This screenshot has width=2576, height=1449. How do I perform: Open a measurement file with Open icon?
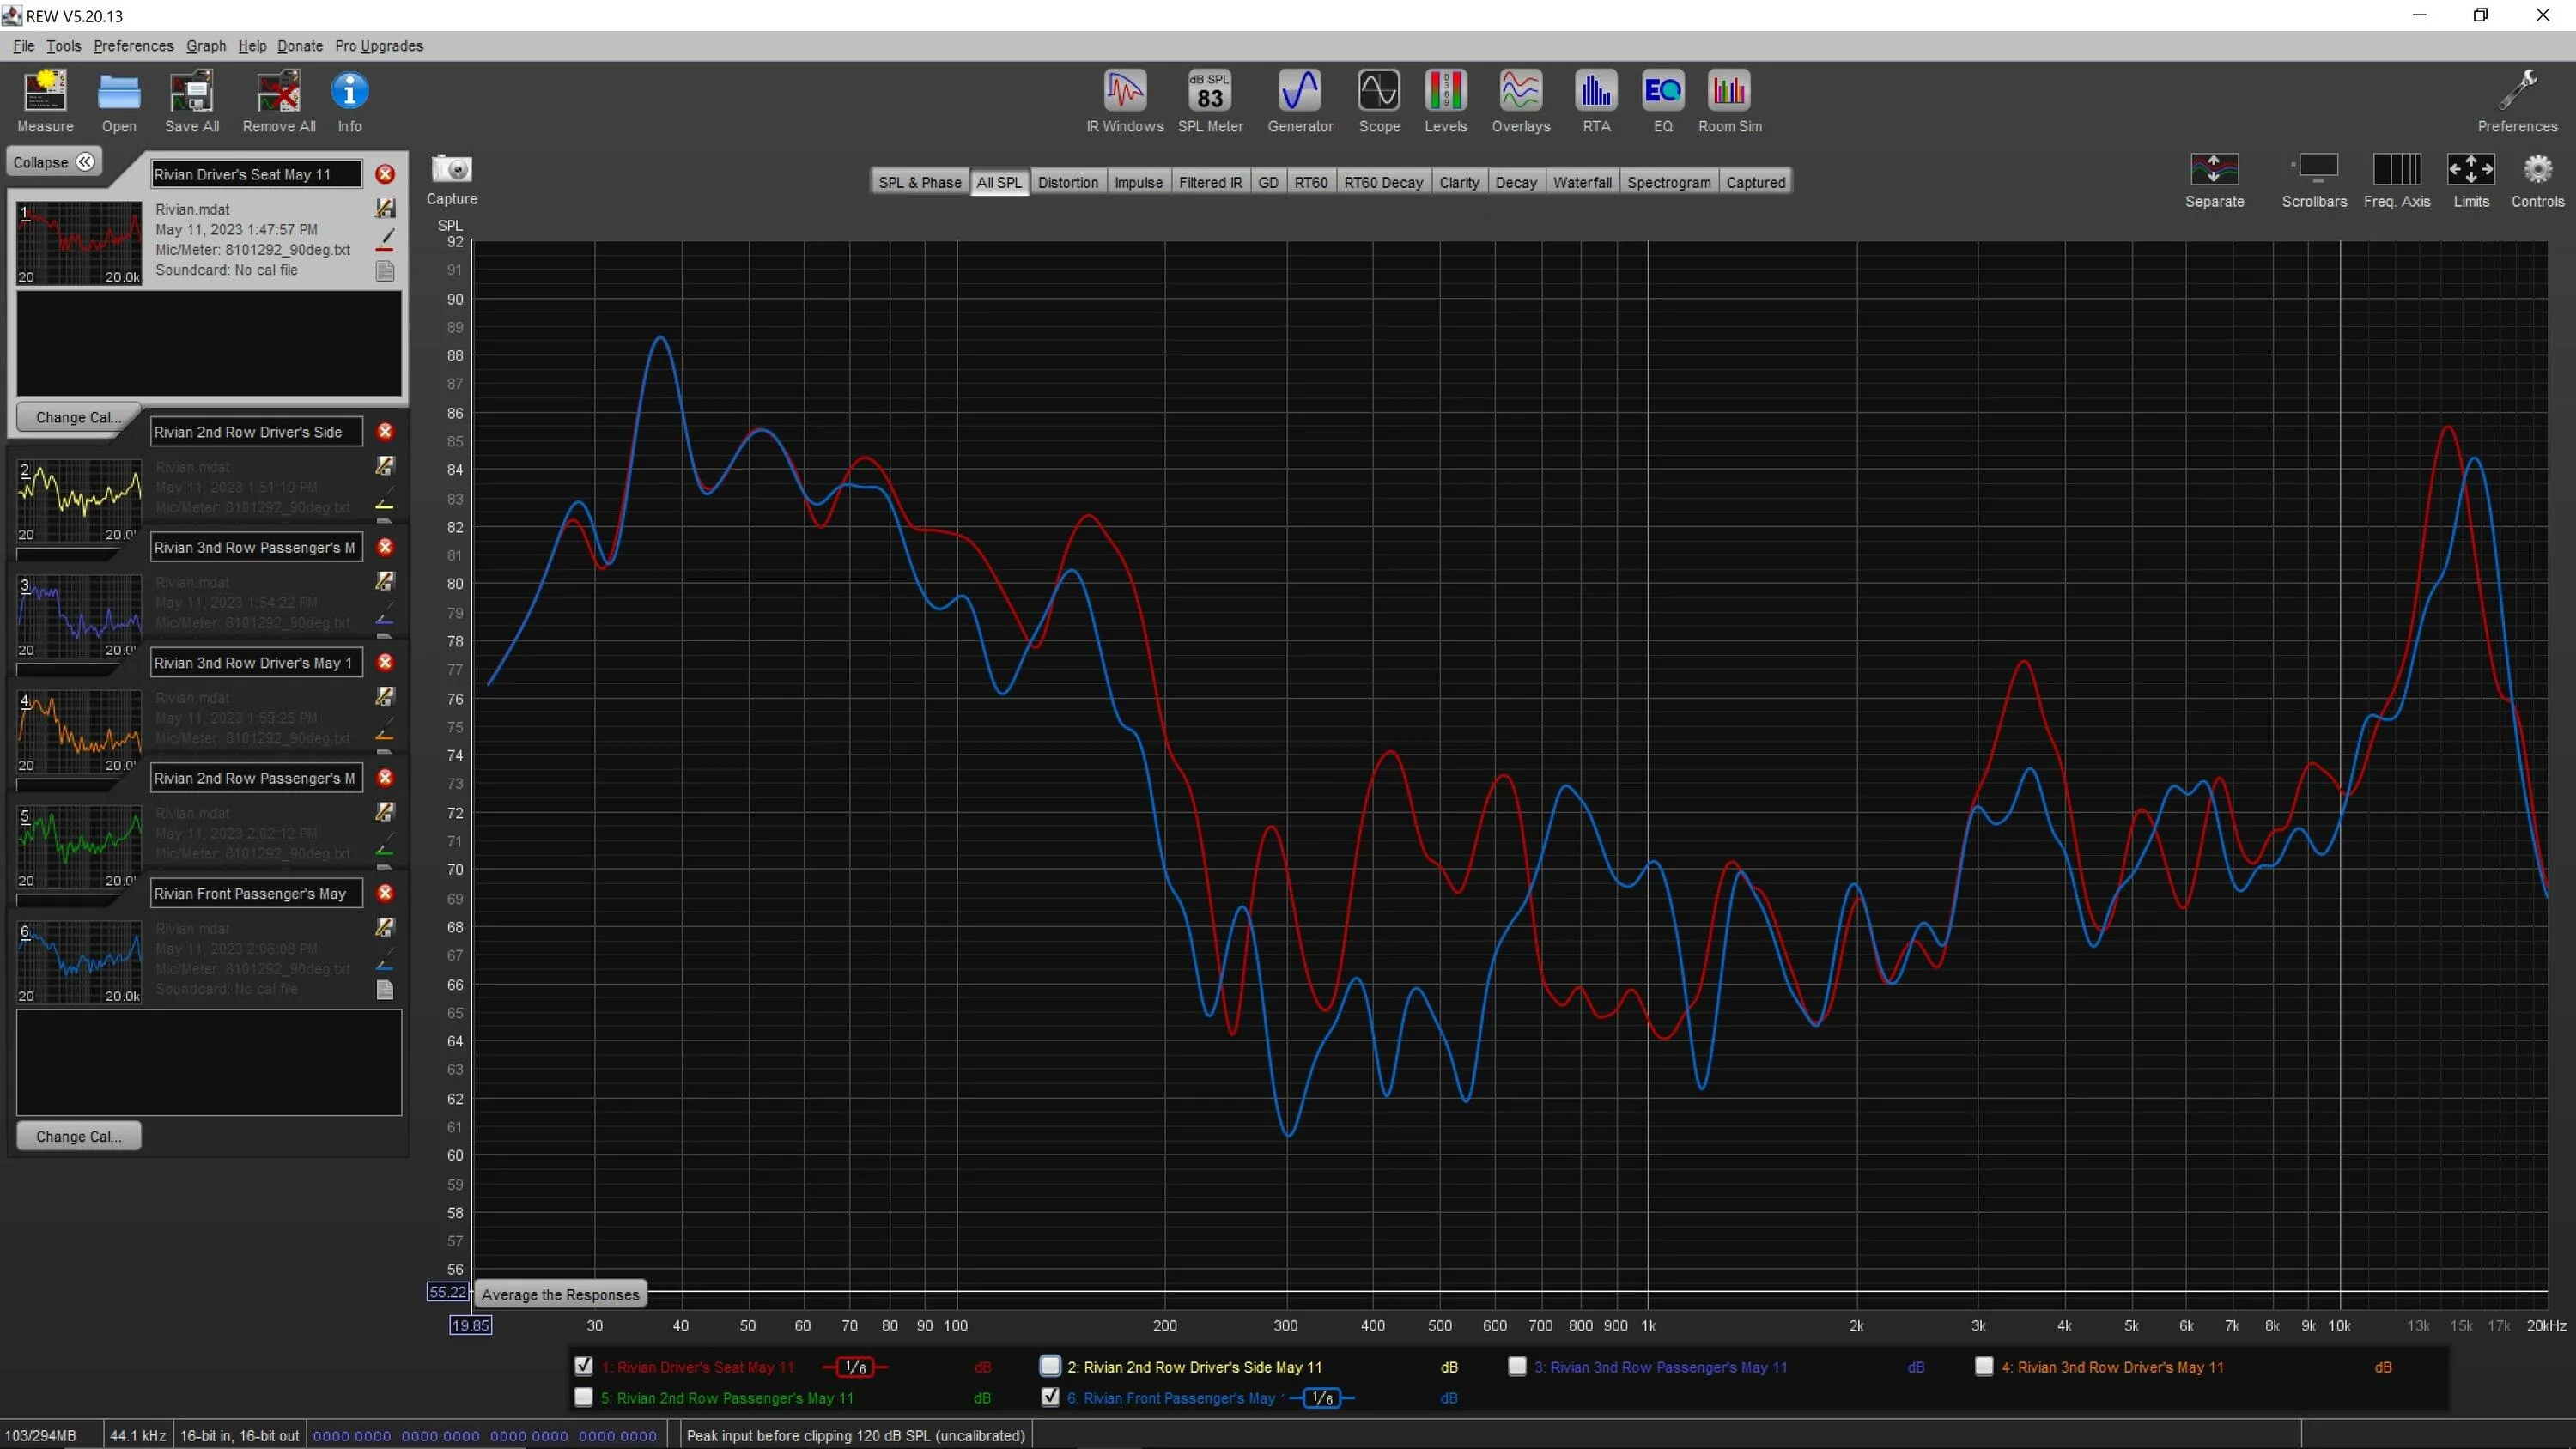point(119,101)
